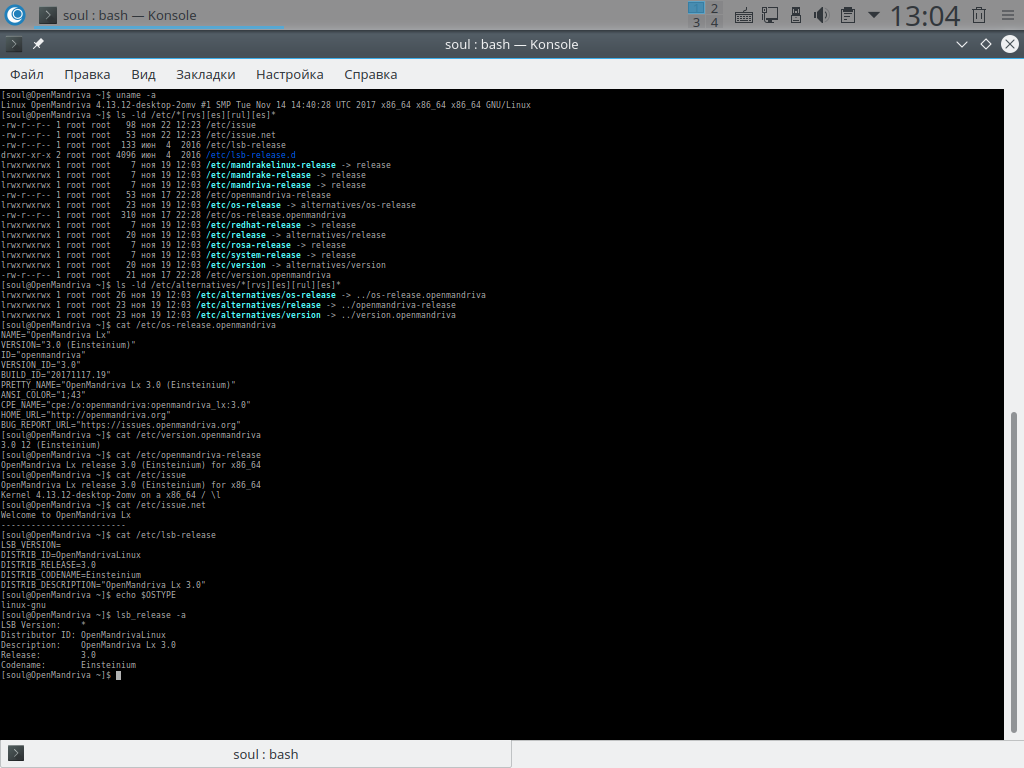Click the NAME="OpenMandriva Lx" line
The image size is (1024, 768).
(56, 335)
